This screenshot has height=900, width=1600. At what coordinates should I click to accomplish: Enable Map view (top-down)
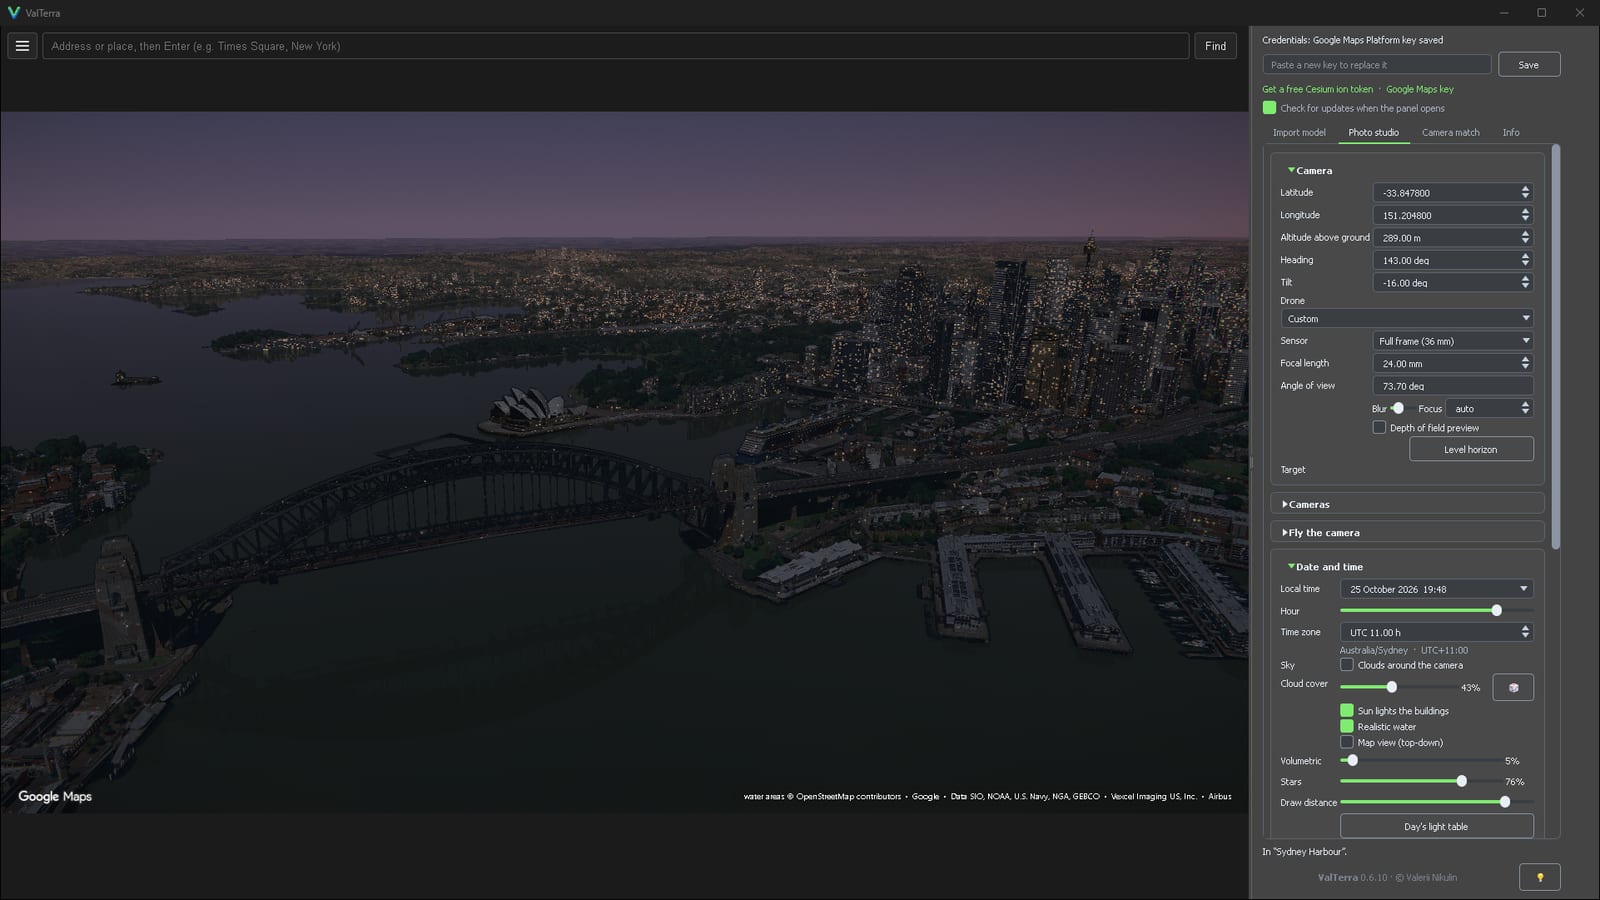tap(1347, 742)
